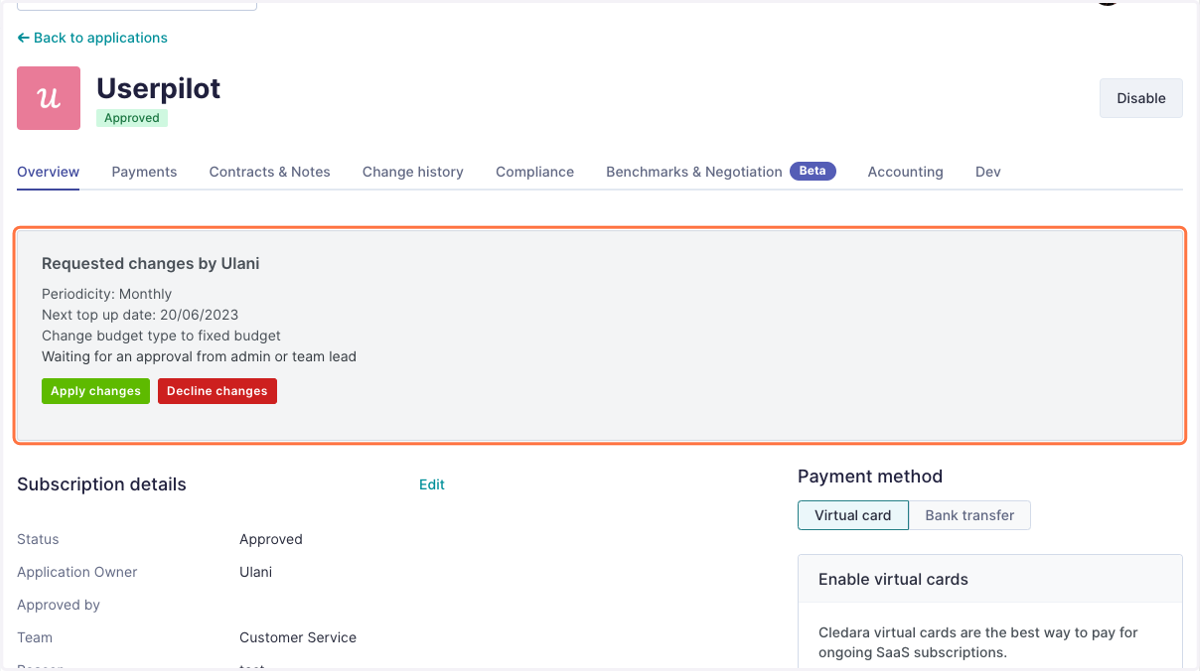Decline the requested changes
Image resolution: width=1200 pixels, height=671 pixels.
[x=217, y=391]
